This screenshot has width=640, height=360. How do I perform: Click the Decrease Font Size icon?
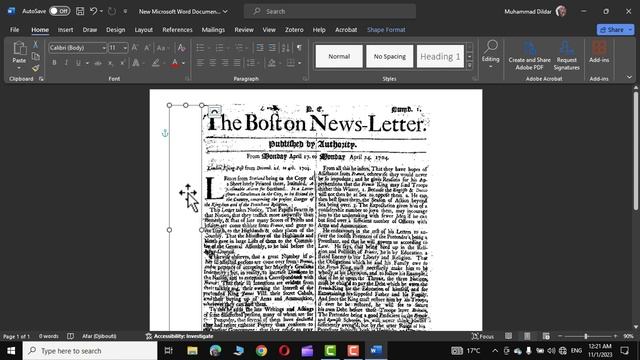(x=147, y=48)
